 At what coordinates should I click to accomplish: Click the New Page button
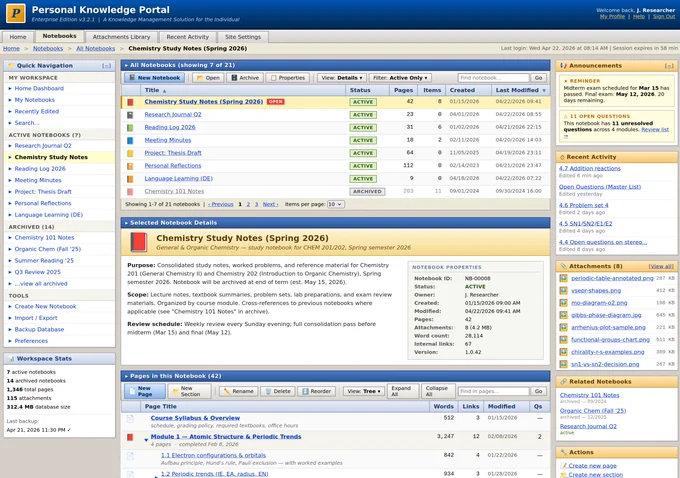click(x=145, y=391)
